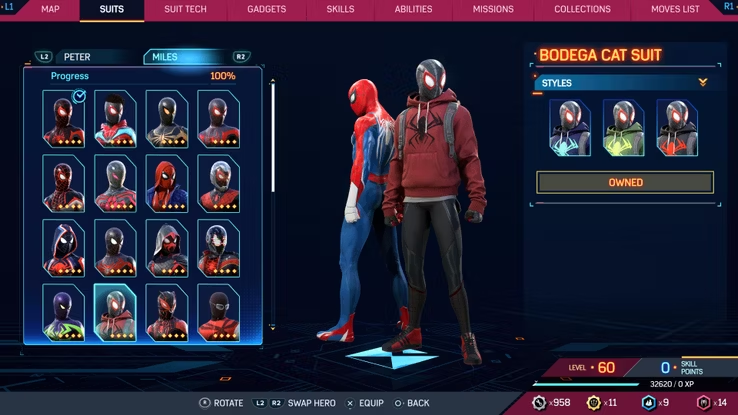Image resolution: width=738 pixels, height=415 pixels.
Task: Click the suit list vertical scrollbar
Action: [x=274, y=140]
